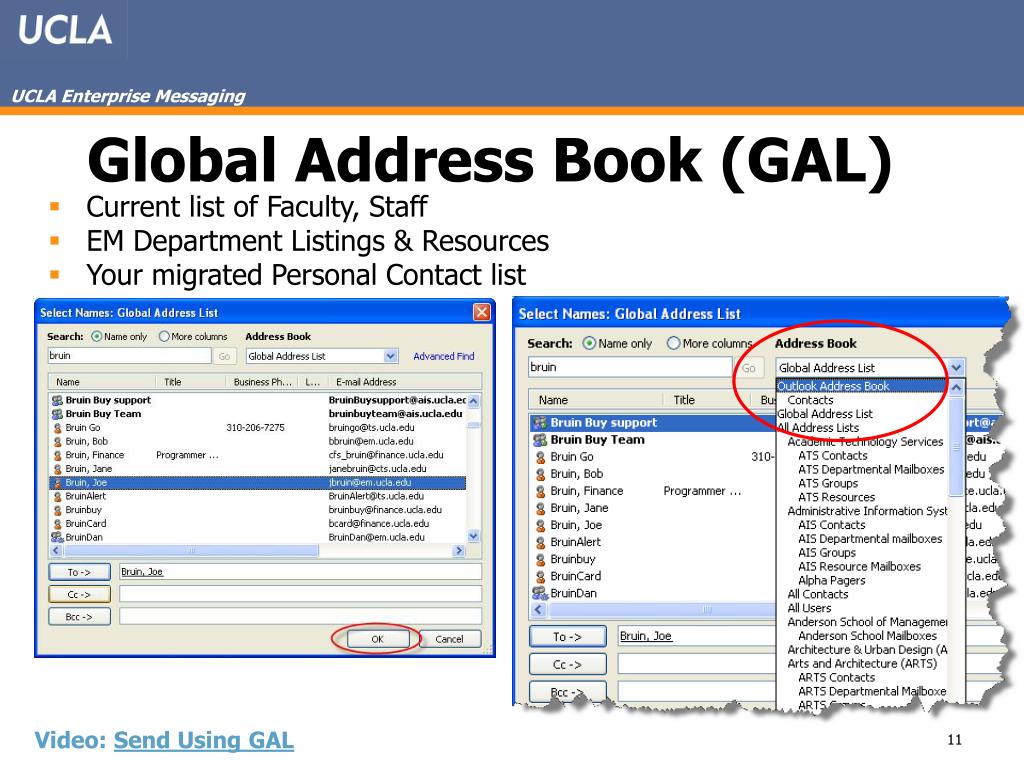Click group icon beside BruinDan, right dialog
Image resolution: width=1024 pixels, height=768 pixels.
539,593
